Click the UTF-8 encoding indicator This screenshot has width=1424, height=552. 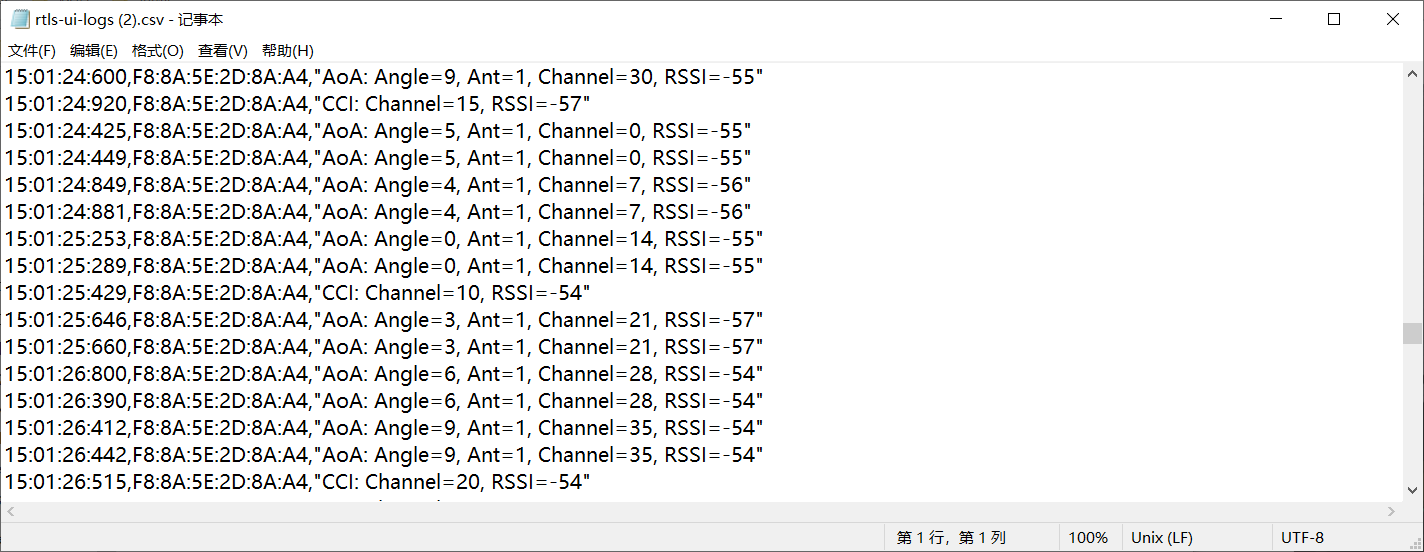pyautogui.click(x=1302, y=538)
